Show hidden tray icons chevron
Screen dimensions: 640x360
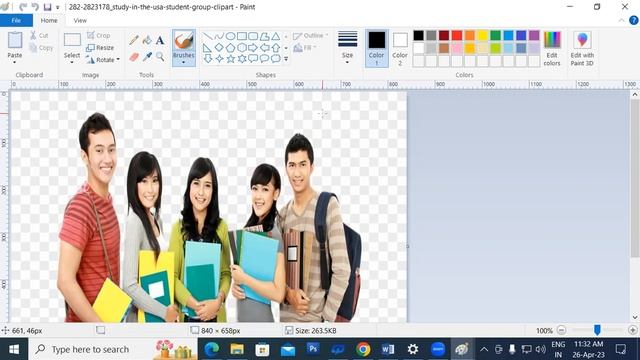(484, 349)
